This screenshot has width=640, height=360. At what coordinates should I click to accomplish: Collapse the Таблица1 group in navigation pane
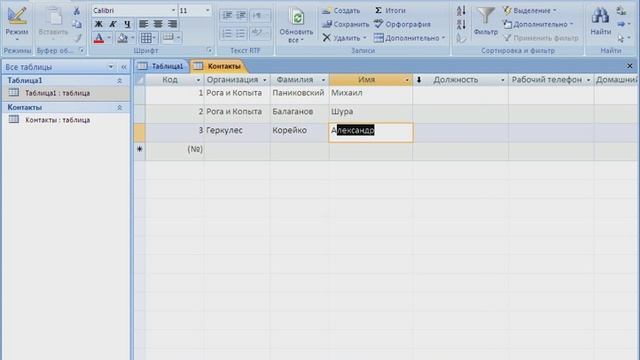120,81
